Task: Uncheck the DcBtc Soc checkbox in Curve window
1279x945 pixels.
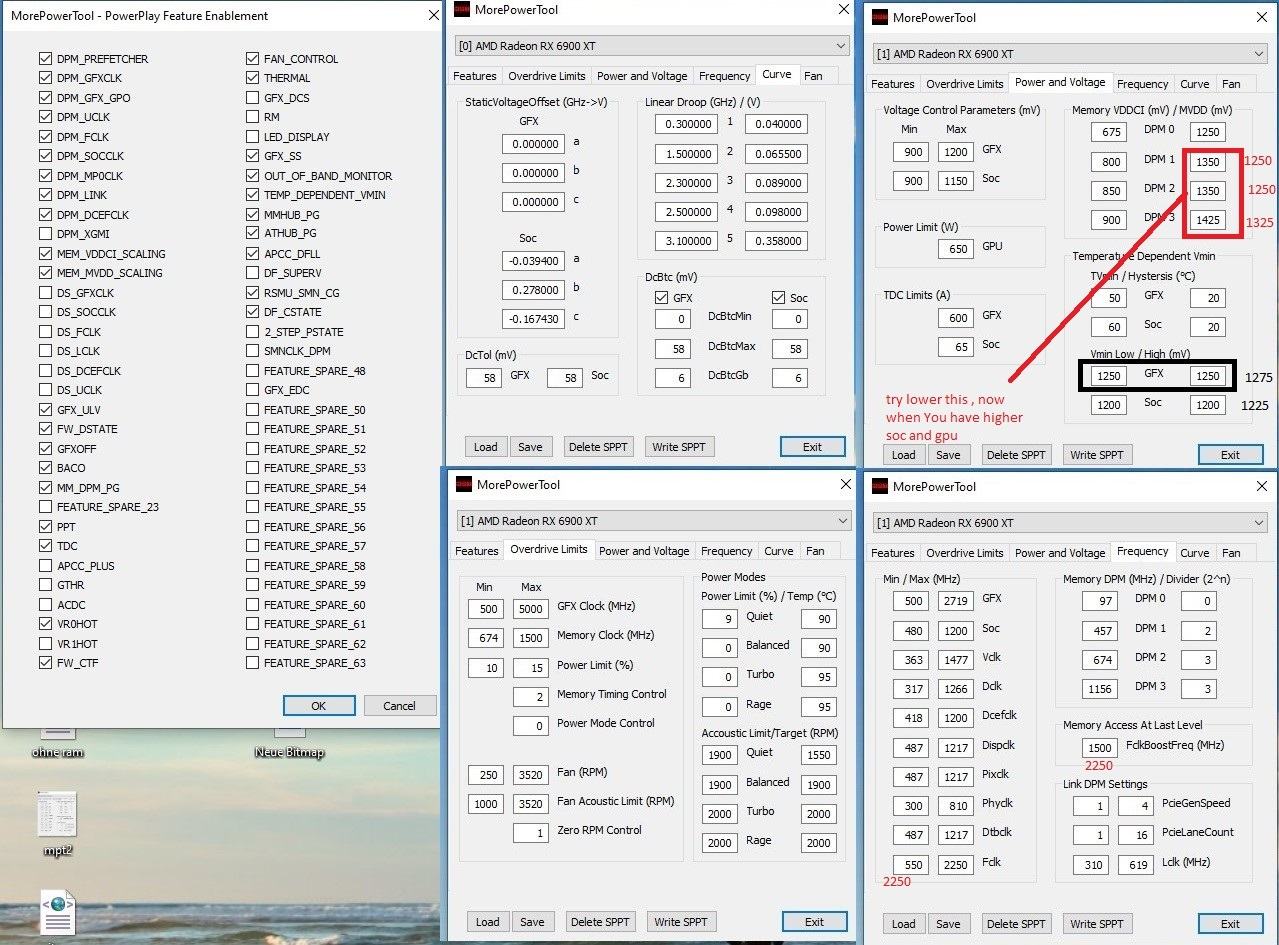Action: (778, 298)
